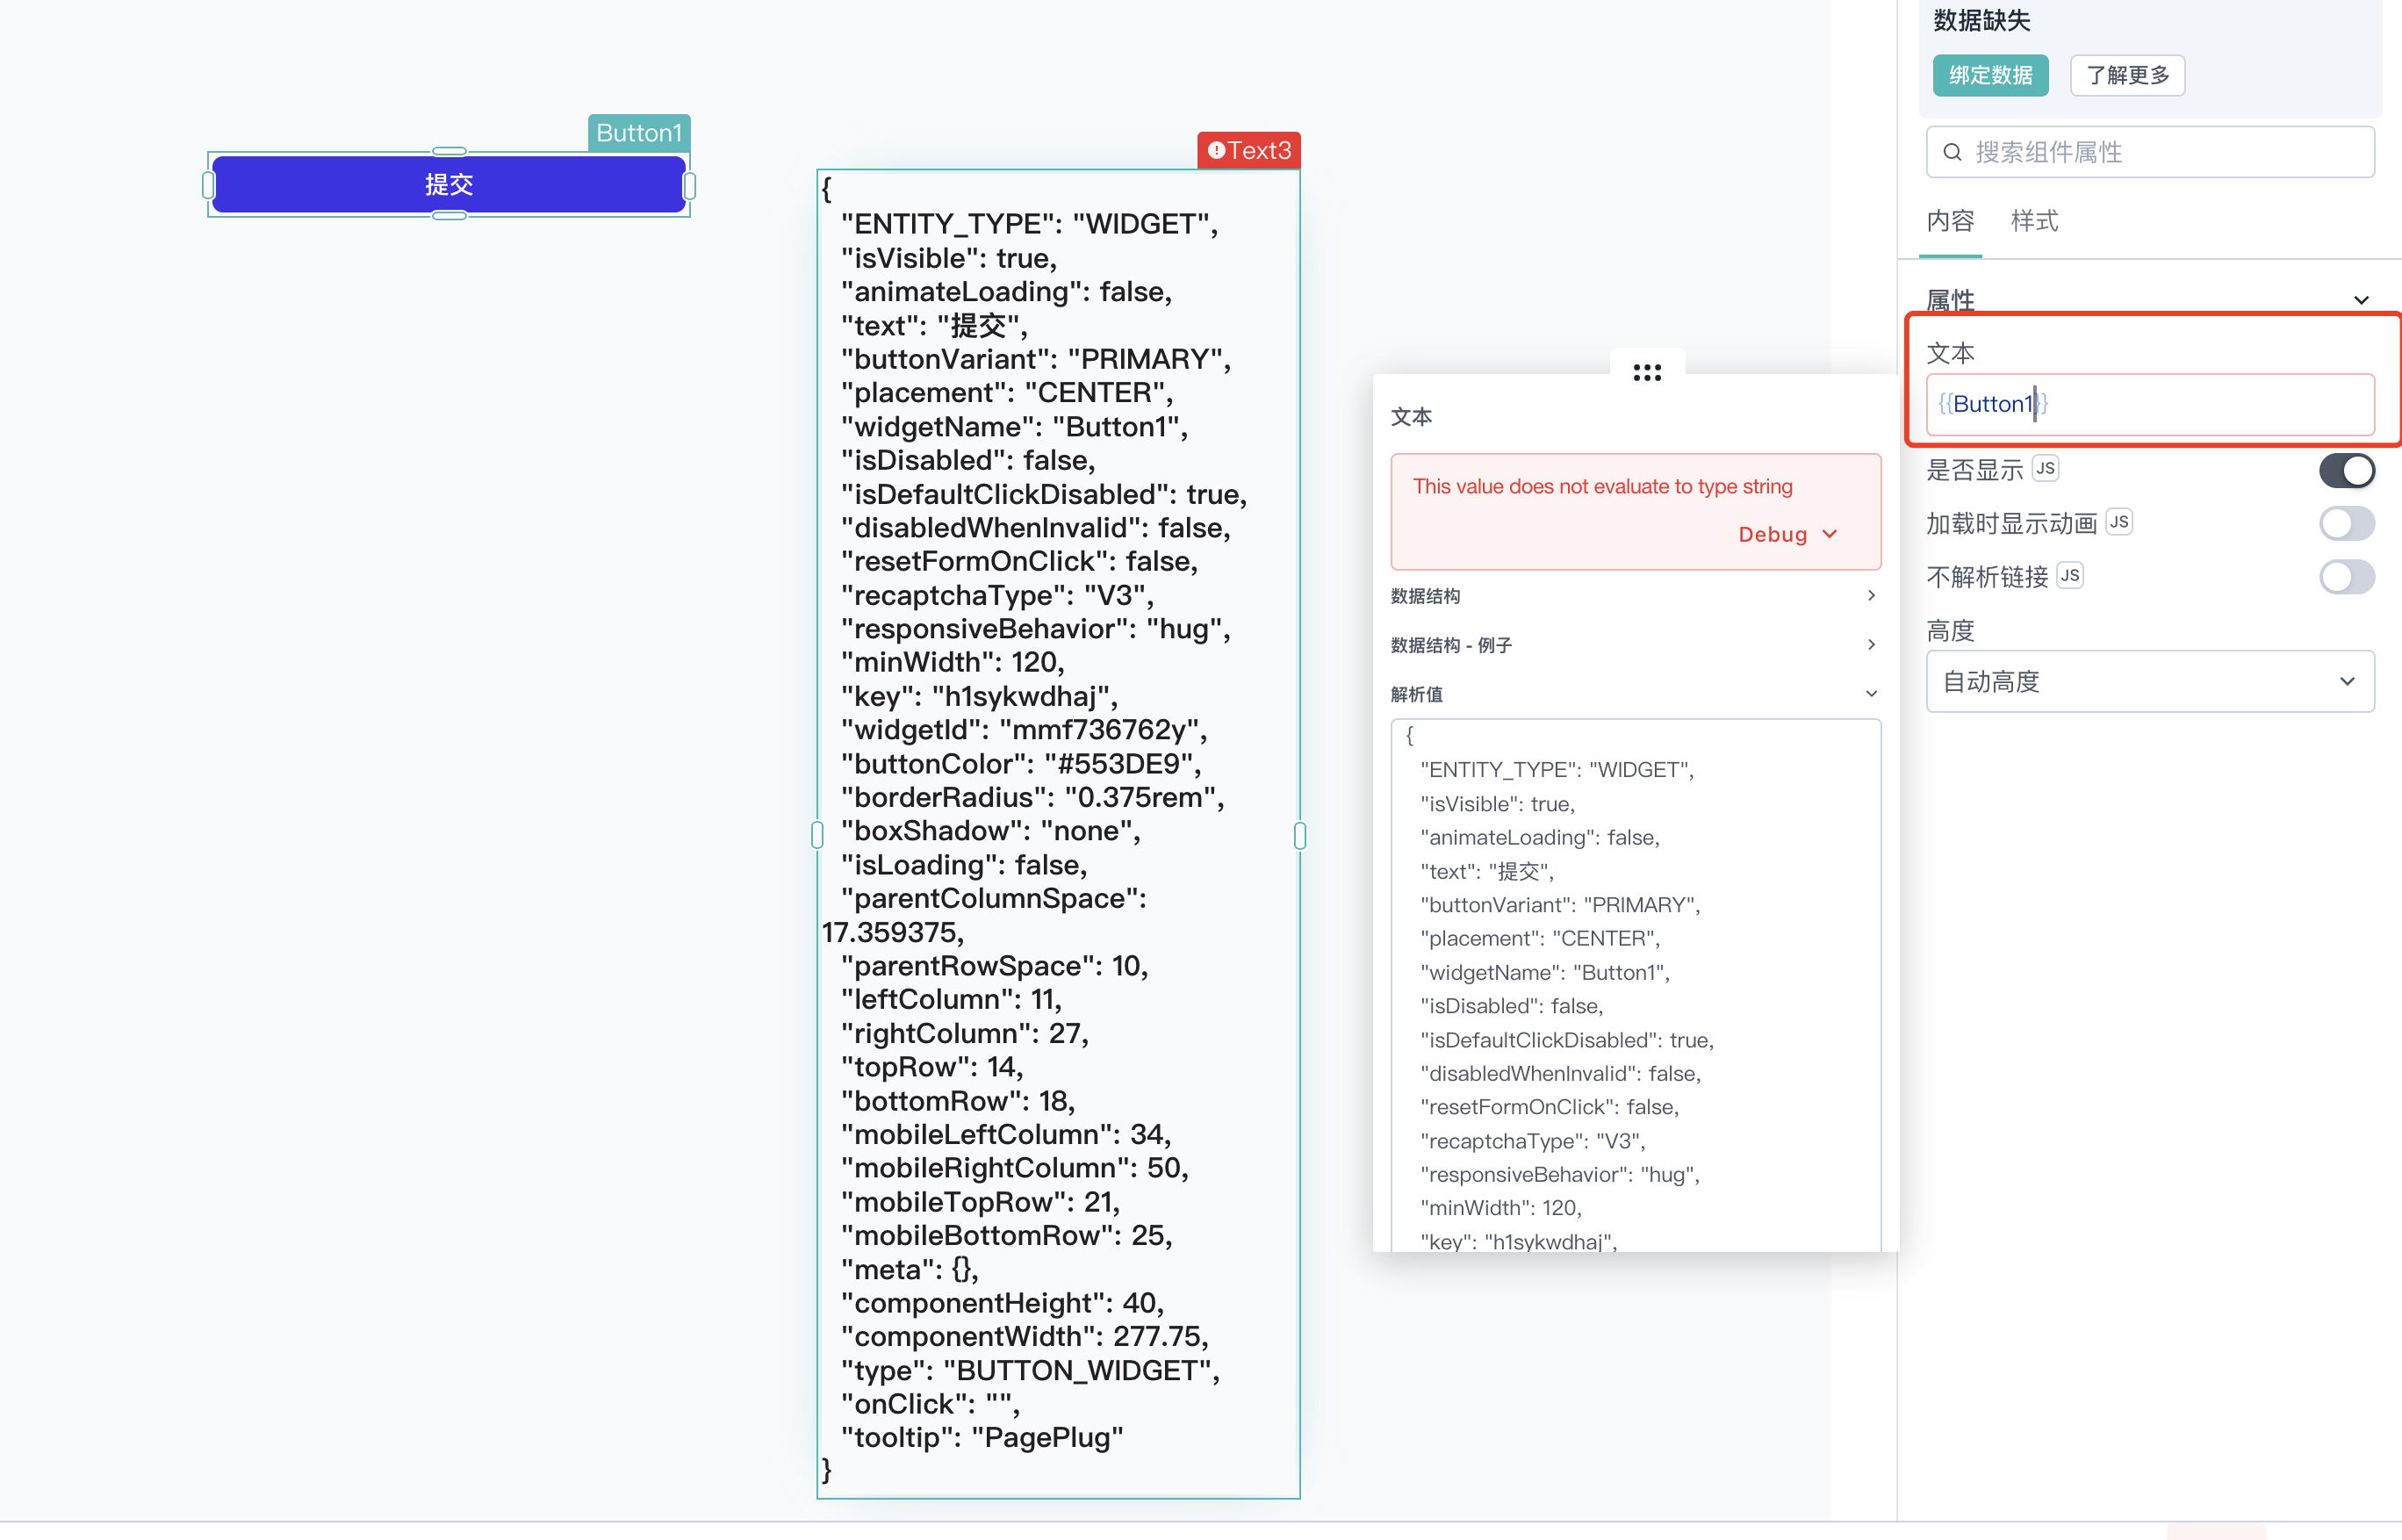Click '"ENTITY_TYPE": "WIDGET",' in the 解析值 panel
The height and width of the screenshot is (1540, 2402).
click(x=1557, y=770)
